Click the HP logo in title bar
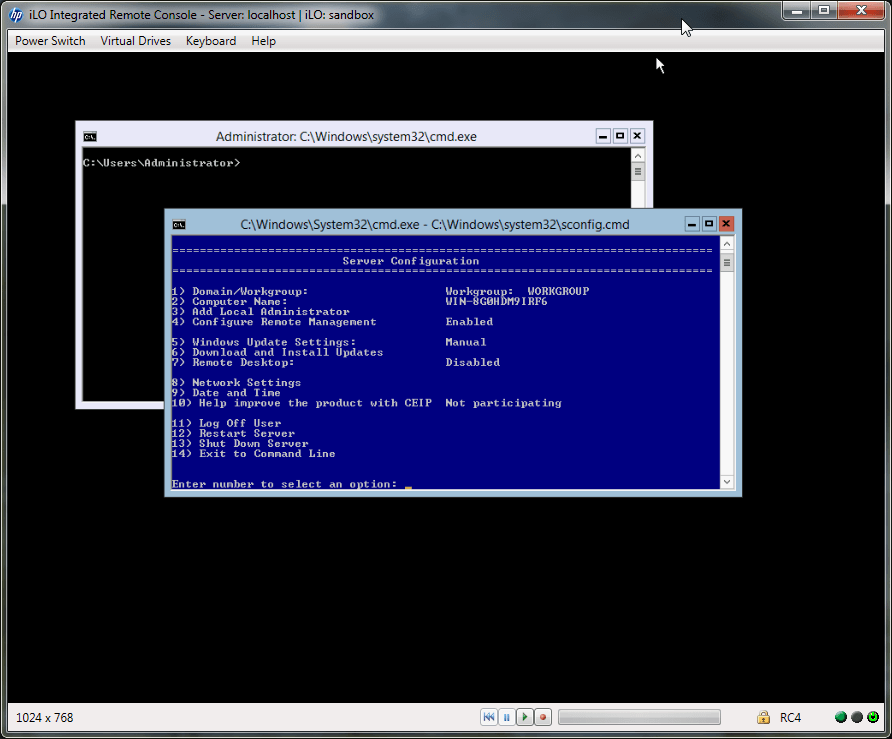This screenshot has height=739, width=892. tap(16, 15)
